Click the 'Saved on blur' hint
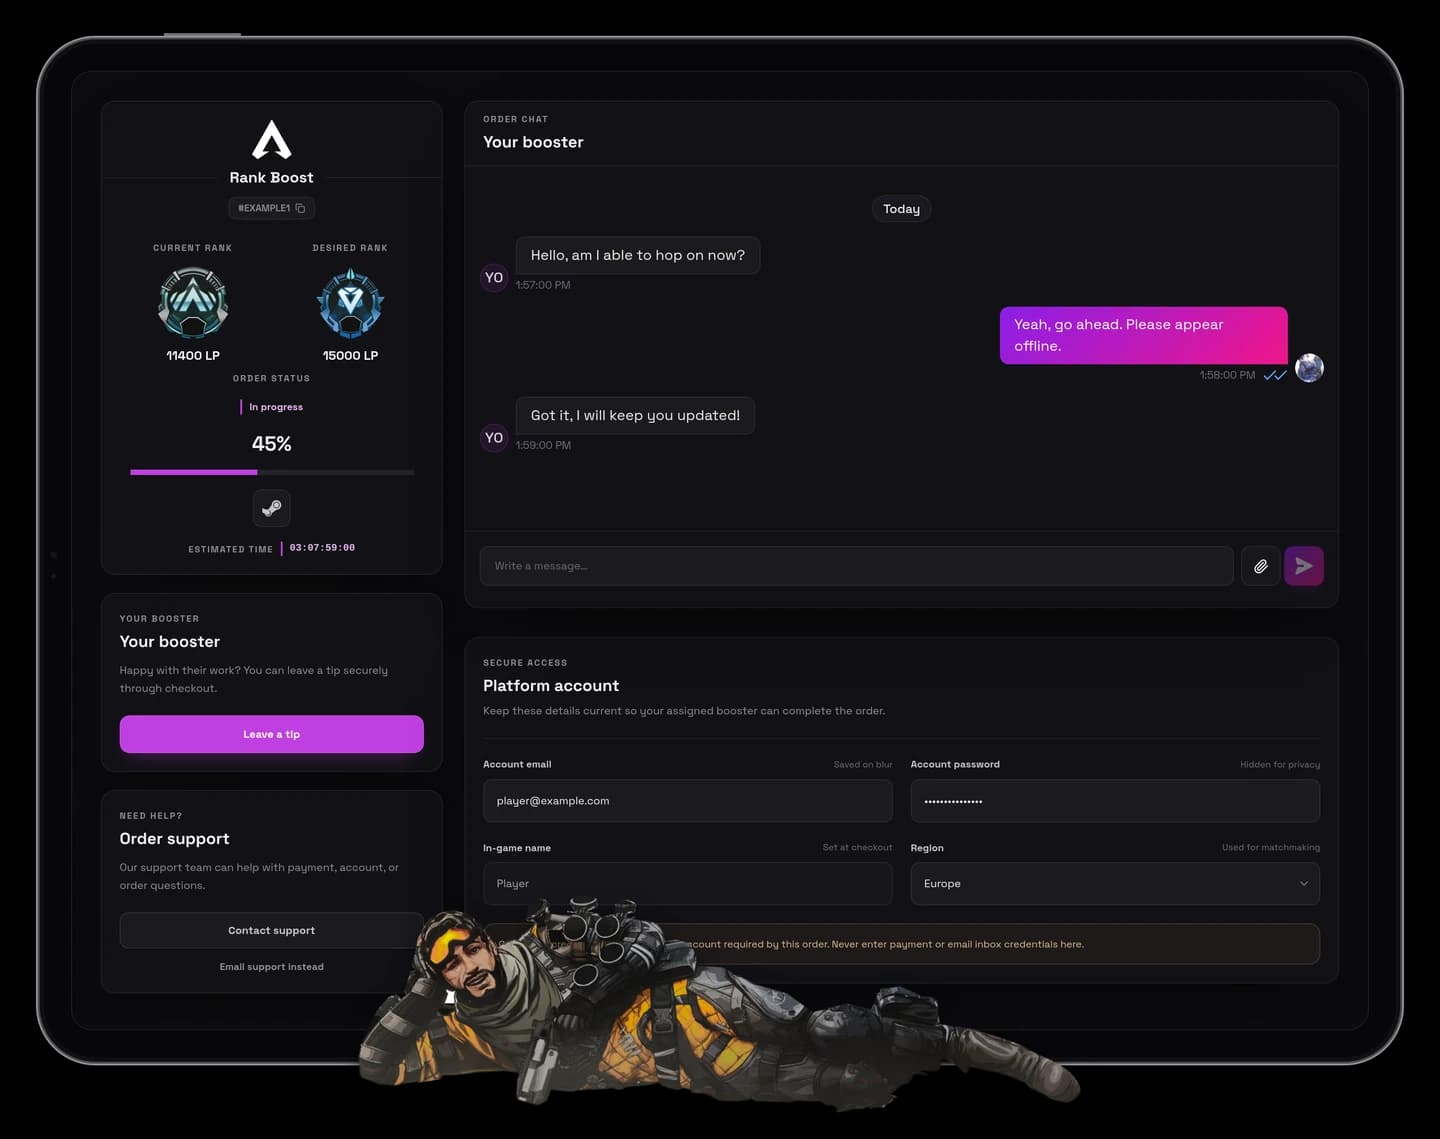The image size is (1440, 1139). (x=863, y=765)
